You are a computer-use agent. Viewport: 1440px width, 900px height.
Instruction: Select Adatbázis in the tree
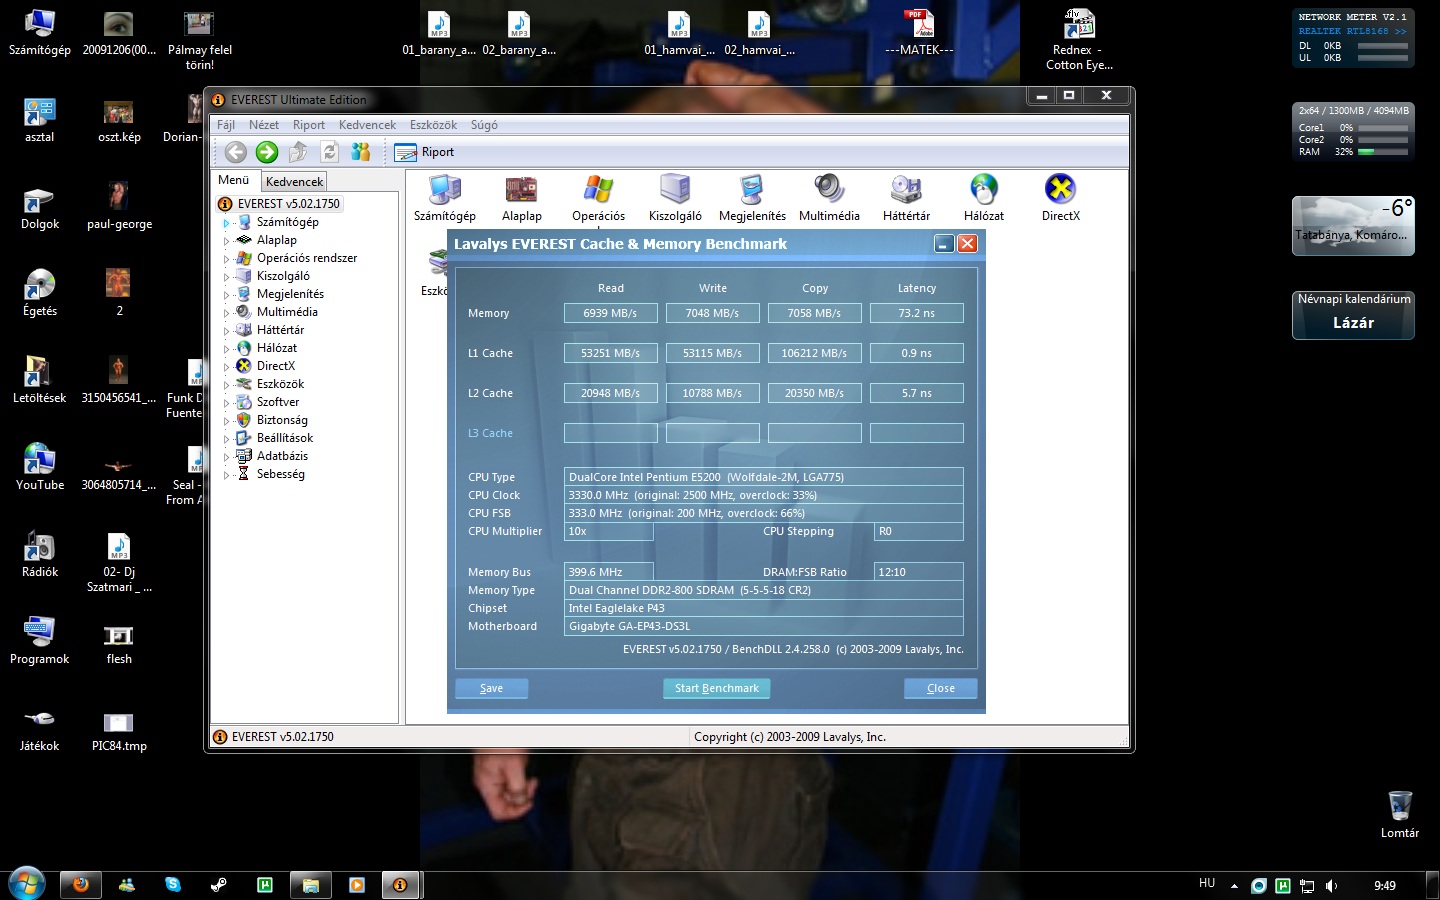pyautogui.click(x=282, y=456)
